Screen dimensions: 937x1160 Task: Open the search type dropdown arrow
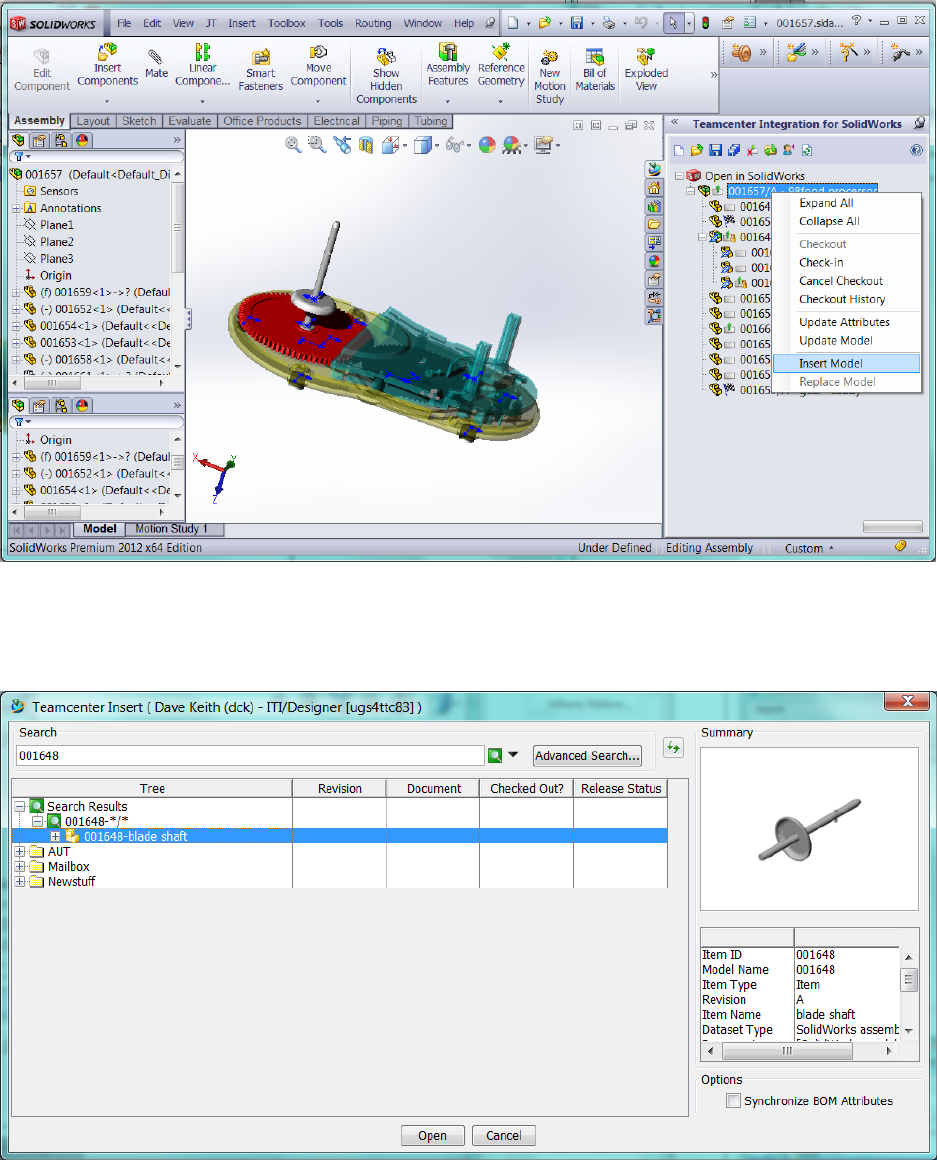pyautogui.click(x=513, y=755)
